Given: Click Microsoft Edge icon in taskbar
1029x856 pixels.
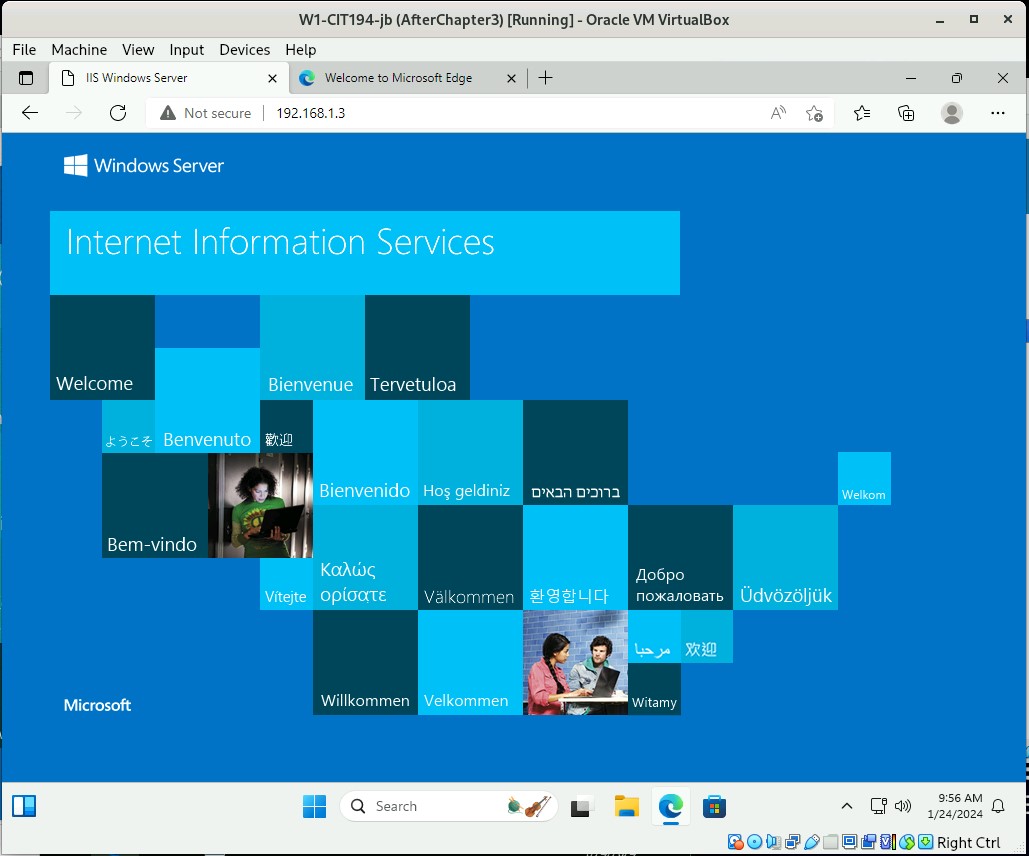Looking at the screenshot, I should [x=670, y=806].
